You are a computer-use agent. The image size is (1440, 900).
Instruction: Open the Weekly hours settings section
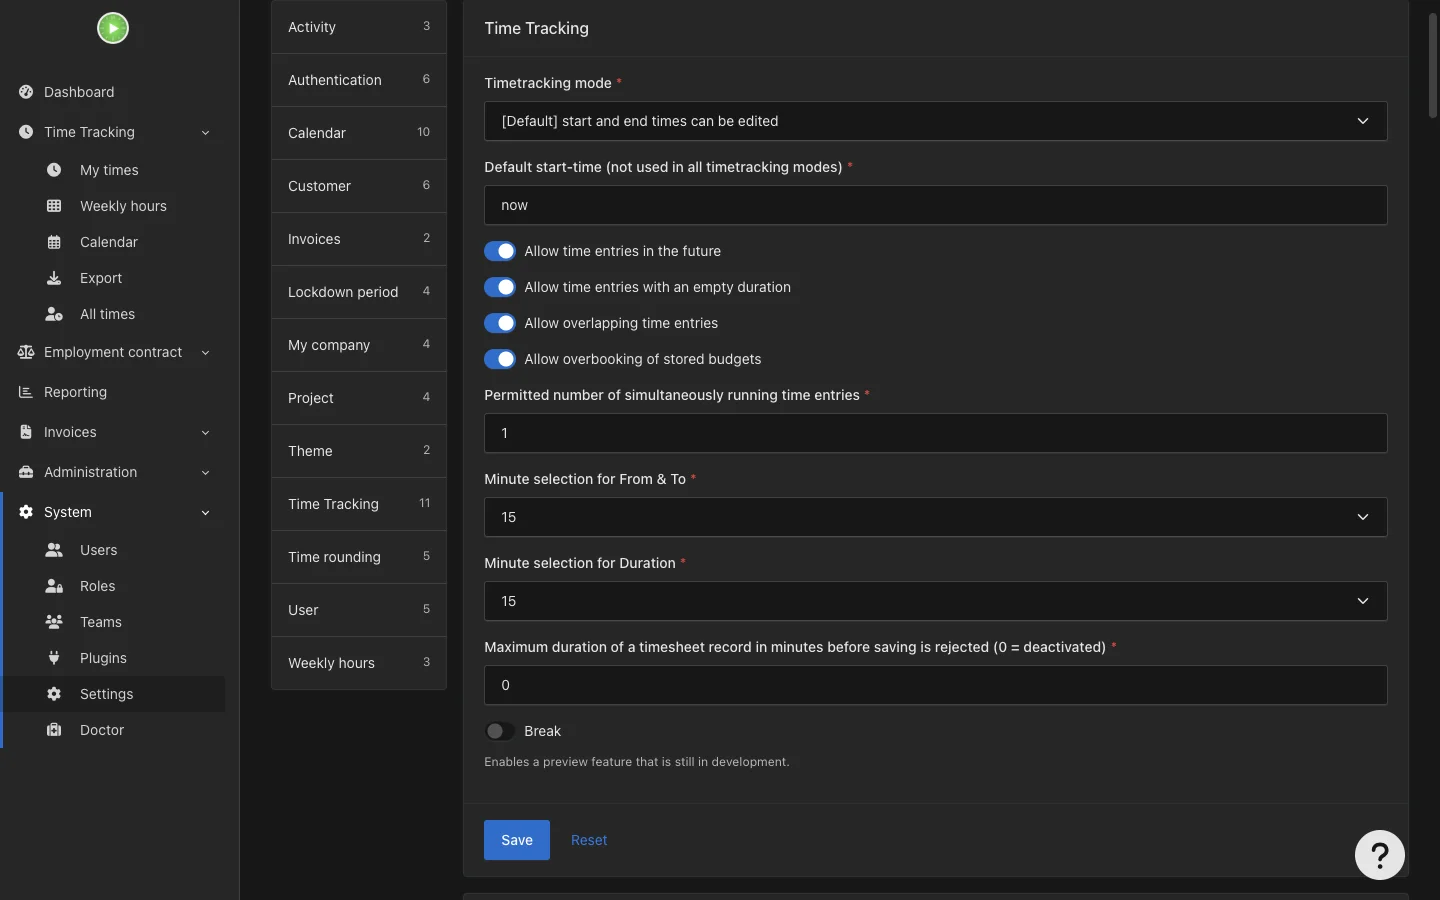[x=359, y=663]
